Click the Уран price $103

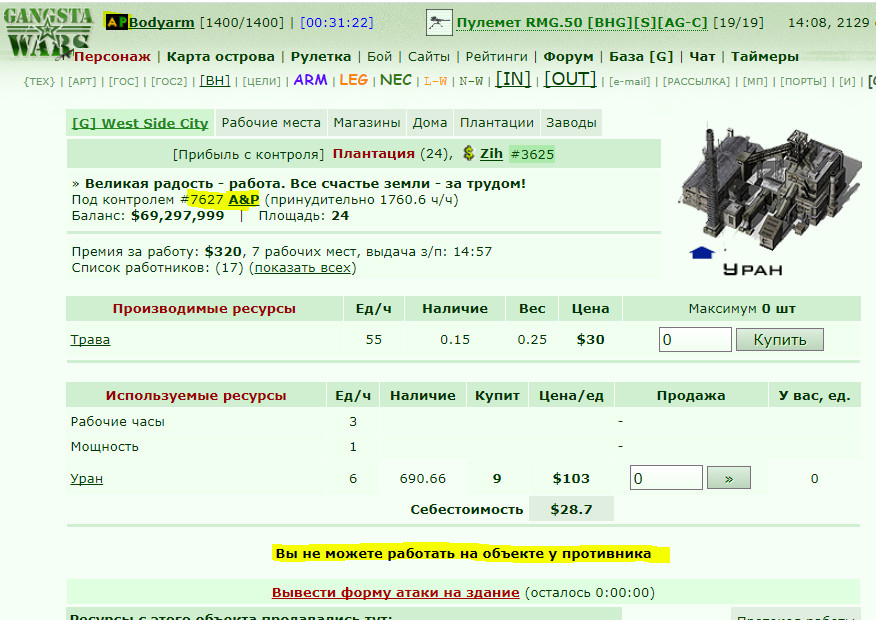click(571, 479)
